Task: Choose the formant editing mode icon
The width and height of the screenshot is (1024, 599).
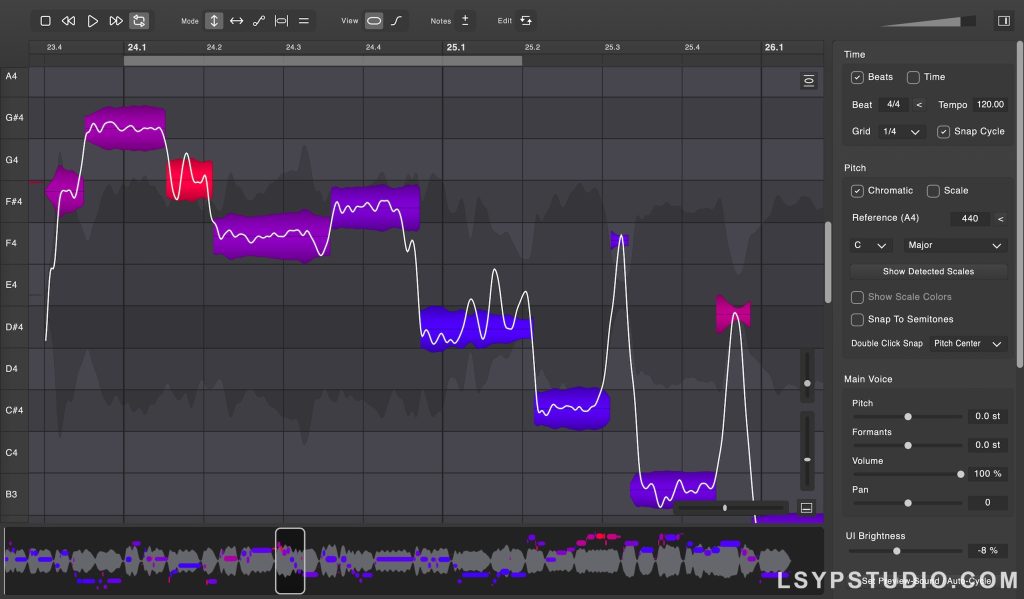Action: point(281,20)
